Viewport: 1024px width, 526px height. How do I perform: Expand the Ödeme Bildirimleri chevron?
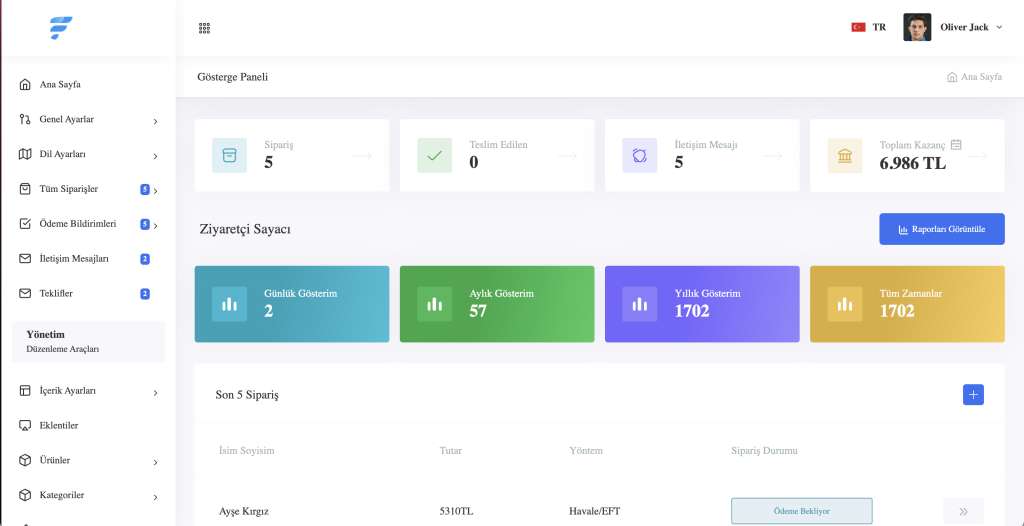(x=155, y=225)
